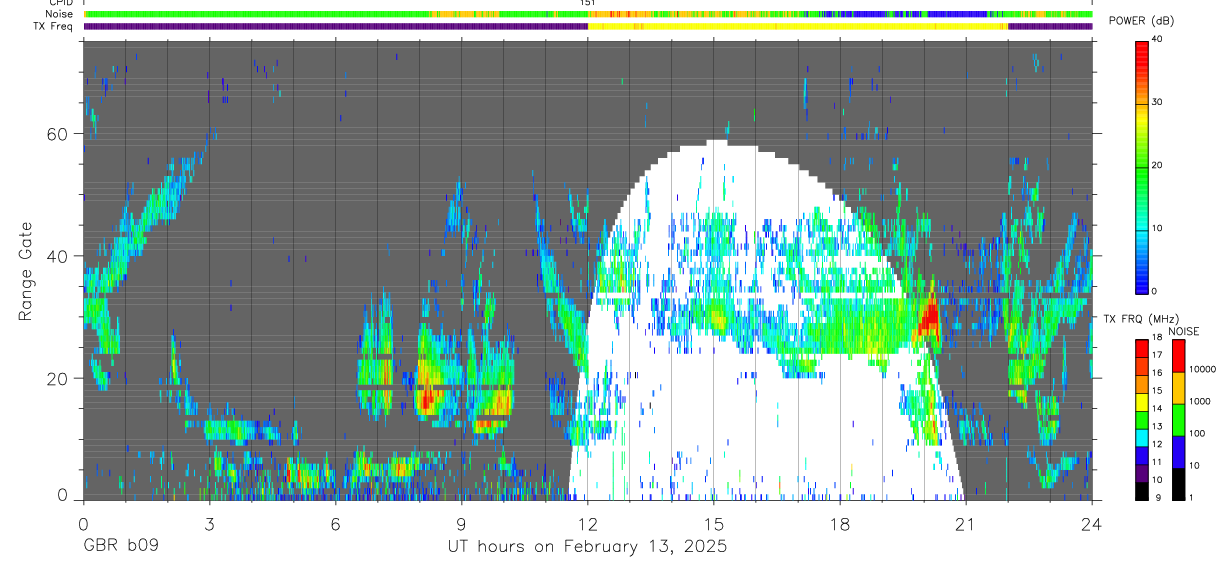Click the power scale value 20
The image size is (1228, 567).
pyautogui.click(x=1157, y=165)
